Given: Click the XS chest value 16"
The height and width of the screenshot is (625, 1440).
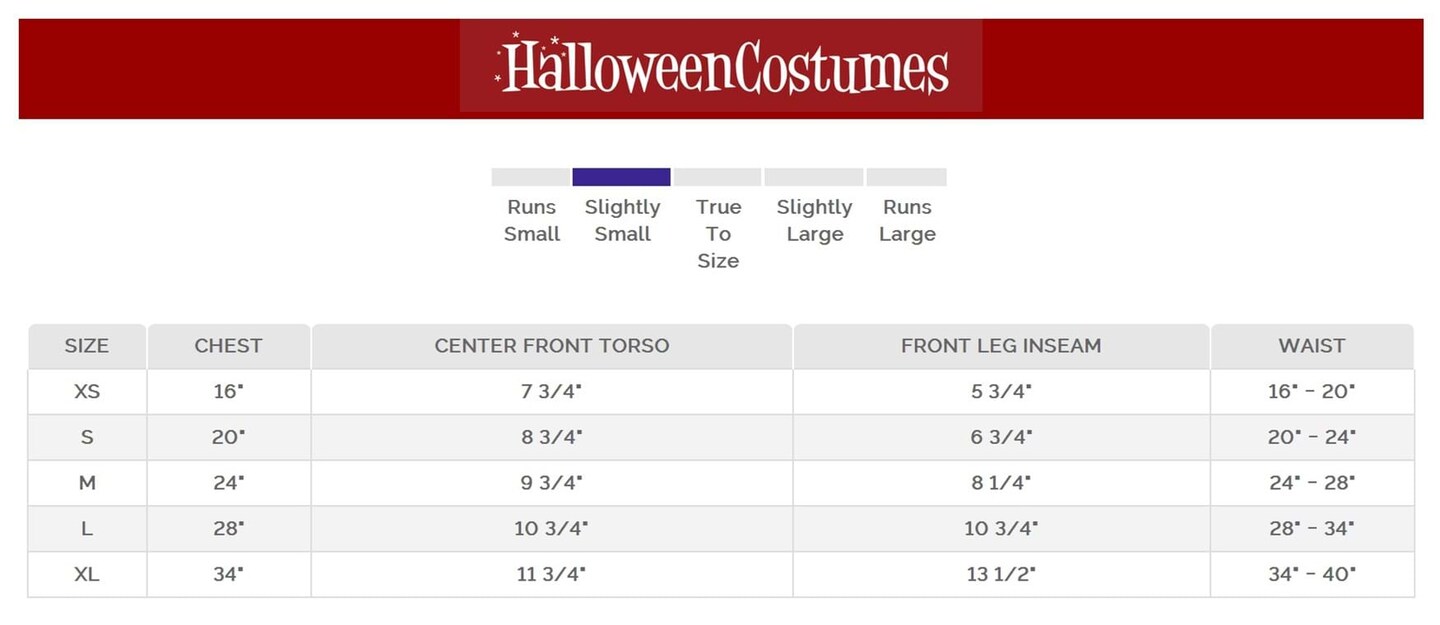Looking at the screenshot, I should coord(228,391).
